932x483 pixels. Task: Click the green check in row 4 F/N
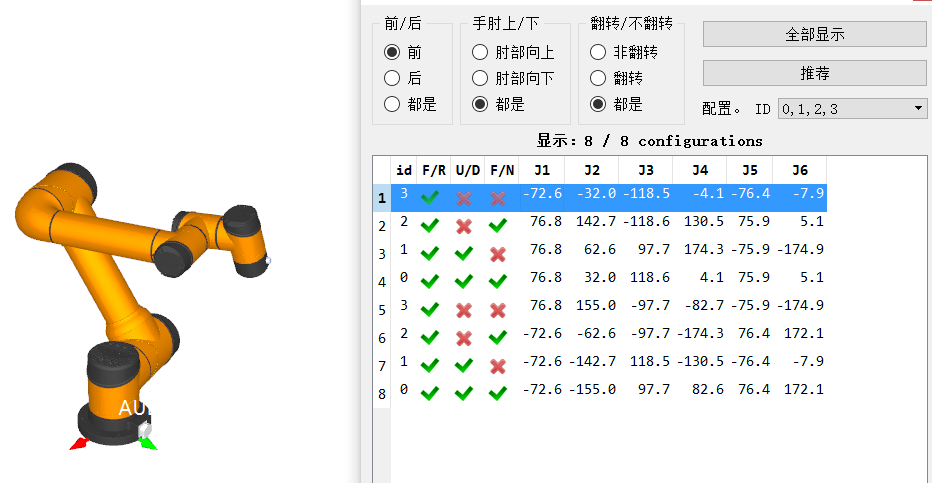(498, 282)
